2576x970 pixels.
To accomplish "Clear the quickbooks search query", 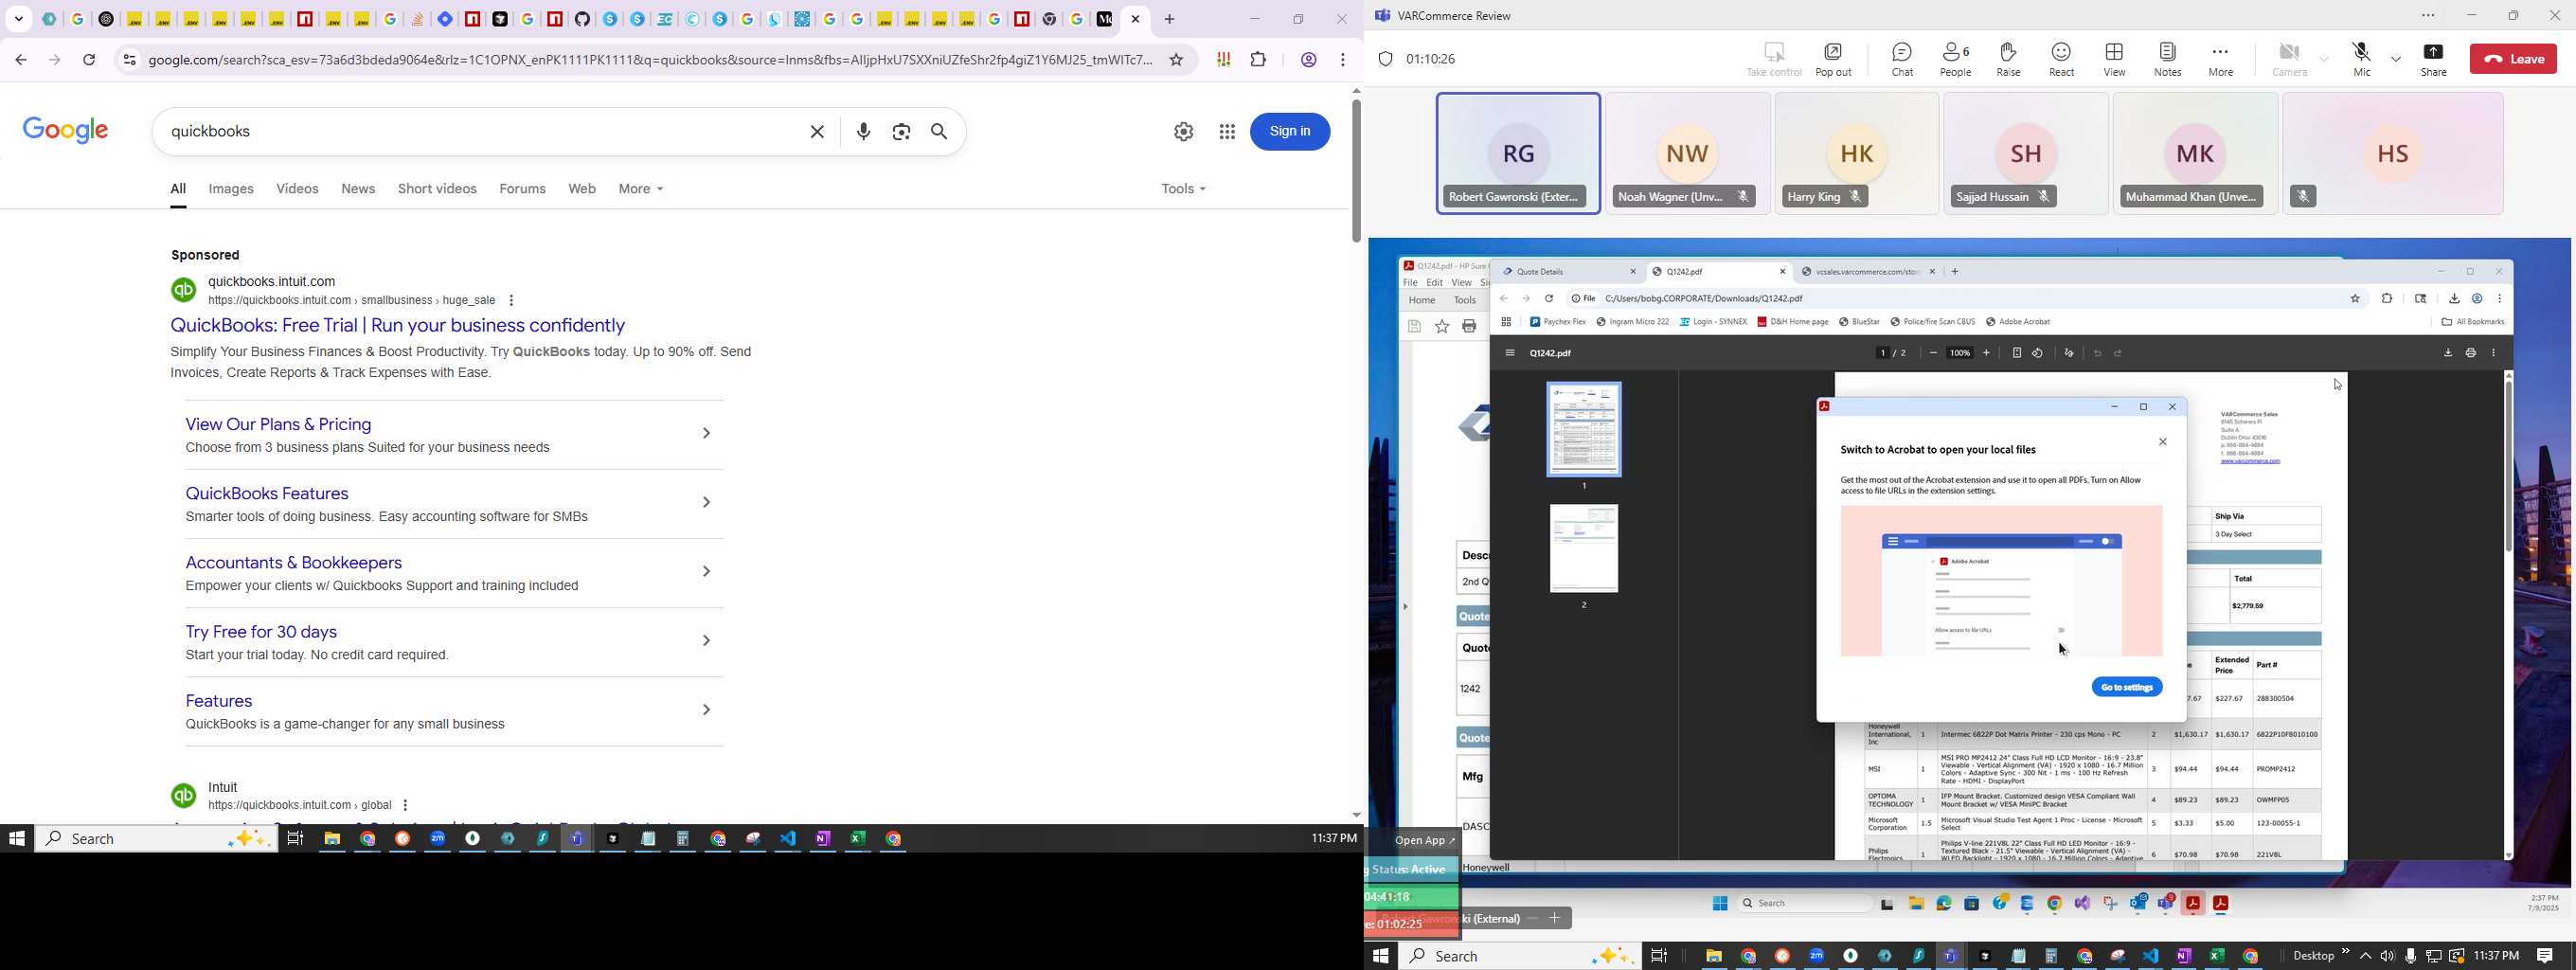I will [x=817, y=132].
